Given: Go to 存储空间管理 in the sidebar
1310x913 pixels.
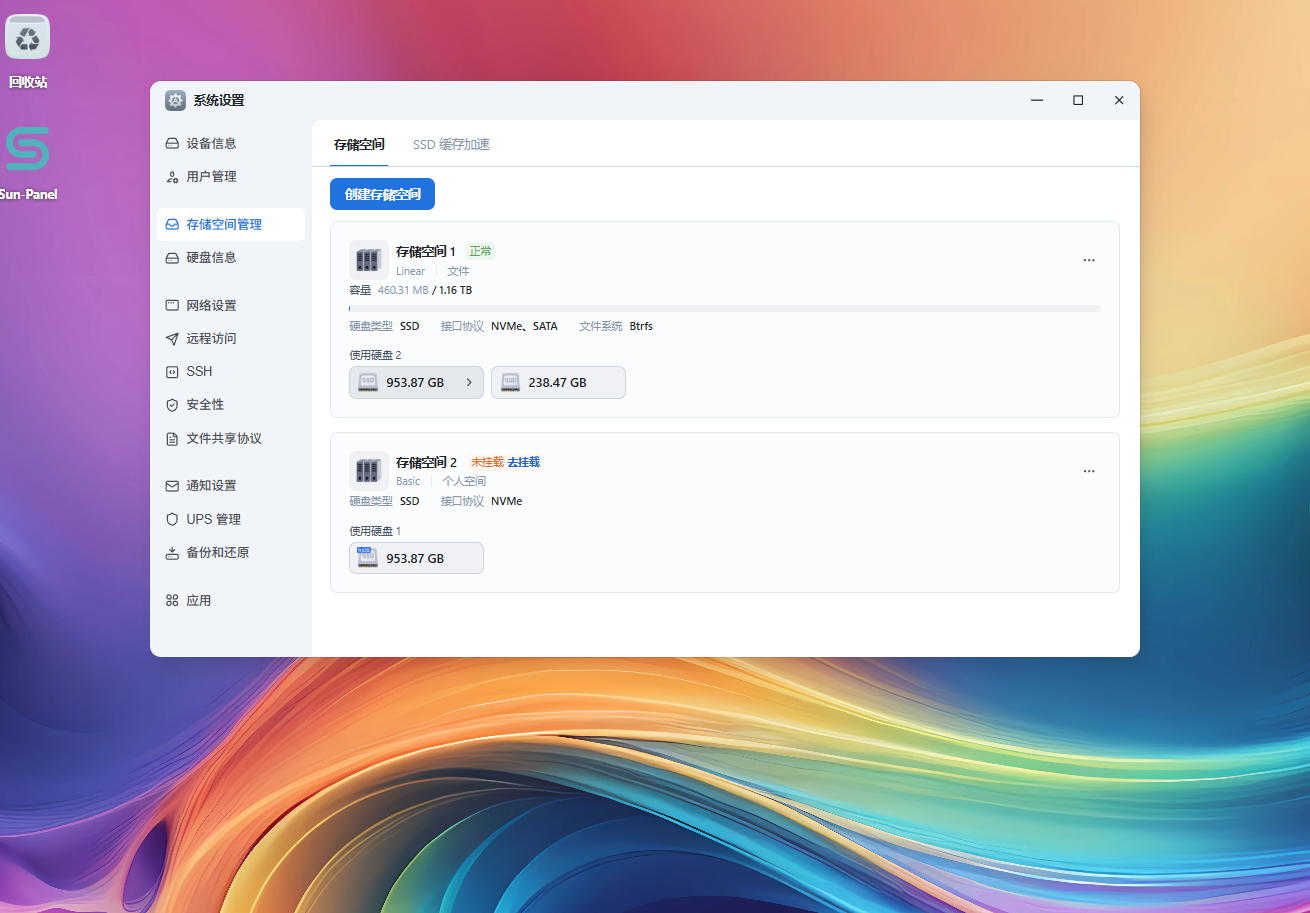Looking at the screenshot, I should click(x=231, y=225).
